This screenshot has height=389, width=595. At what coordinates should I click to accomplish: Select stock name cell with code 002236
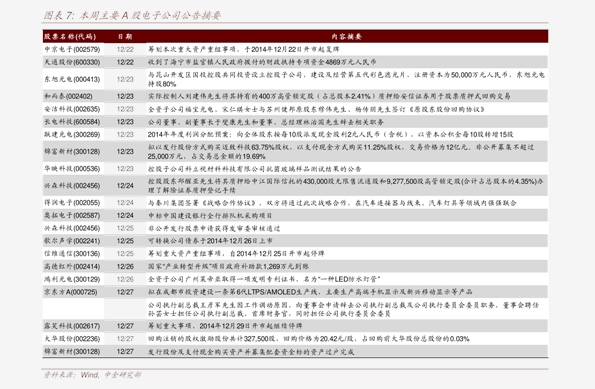[x=72, y=339]
